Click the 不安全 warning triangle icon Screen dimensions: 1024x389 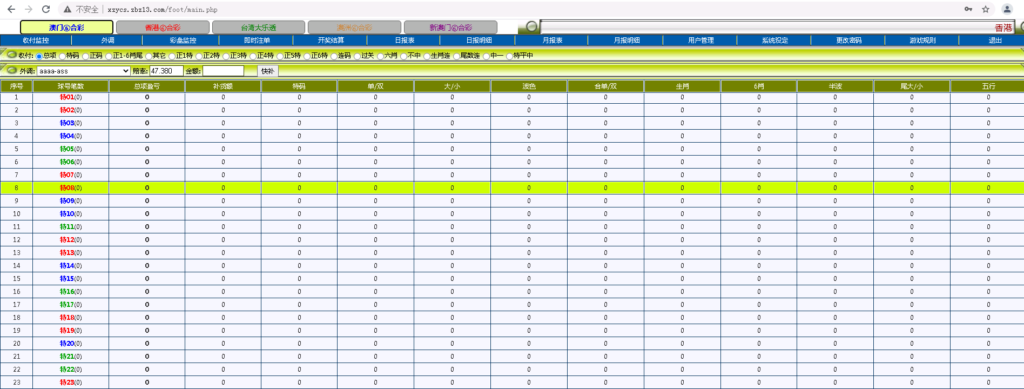[x=67, y=10]
